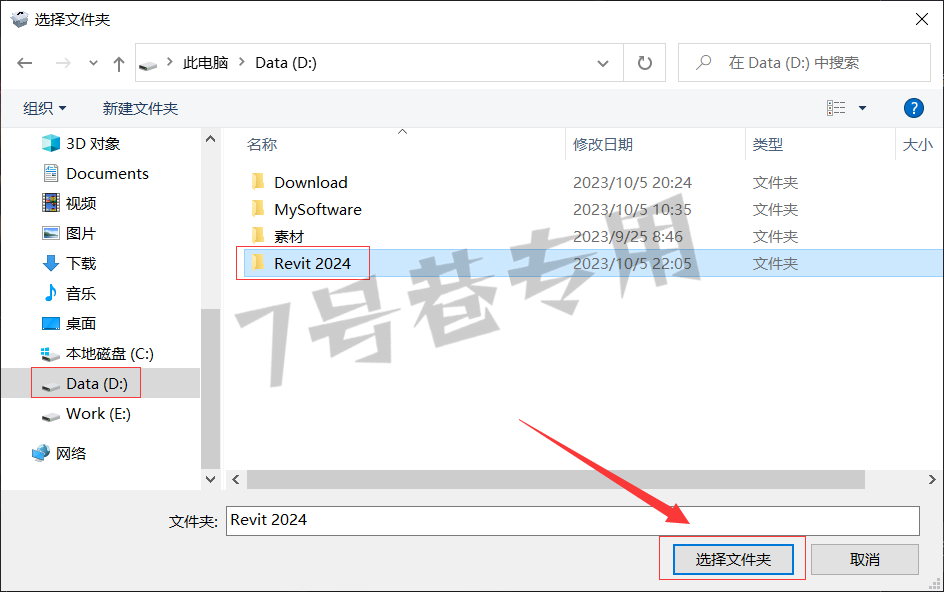
Task: Click the 文件夹 name input field
Action: [573, 520]
